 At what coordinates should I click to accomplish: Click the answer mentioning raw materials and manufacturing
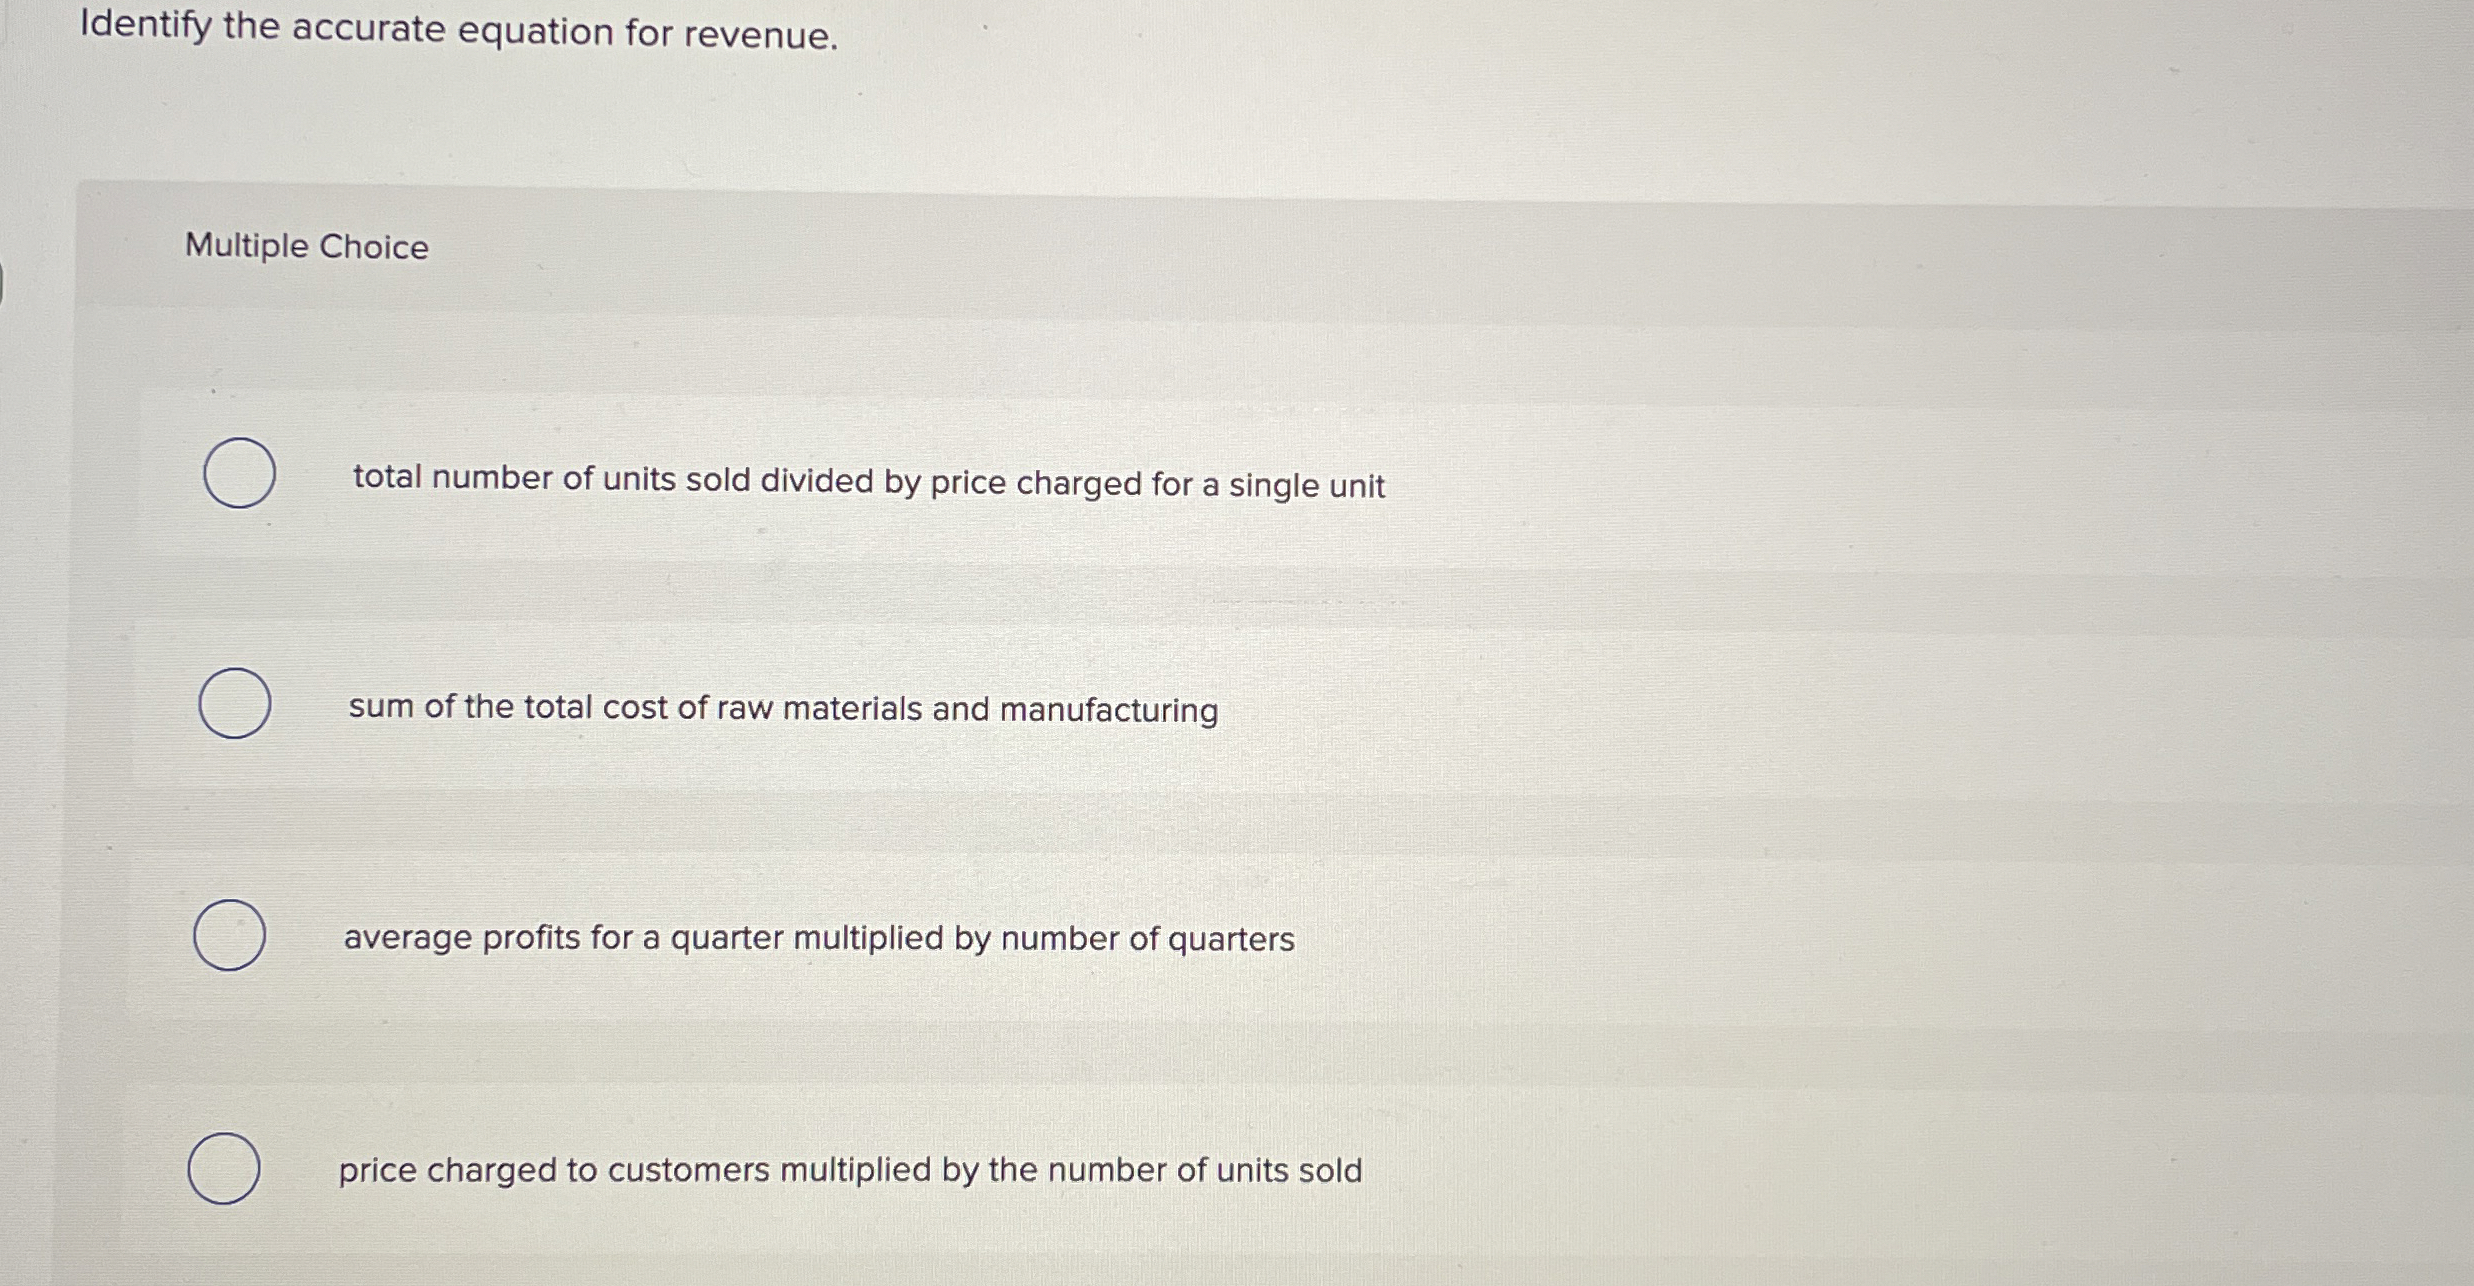782,707
